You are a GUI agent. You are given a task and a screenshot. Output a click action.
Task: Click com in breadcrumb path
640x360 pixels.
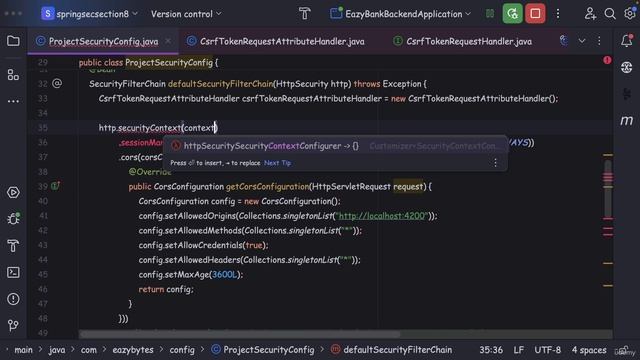pos(89,350)
